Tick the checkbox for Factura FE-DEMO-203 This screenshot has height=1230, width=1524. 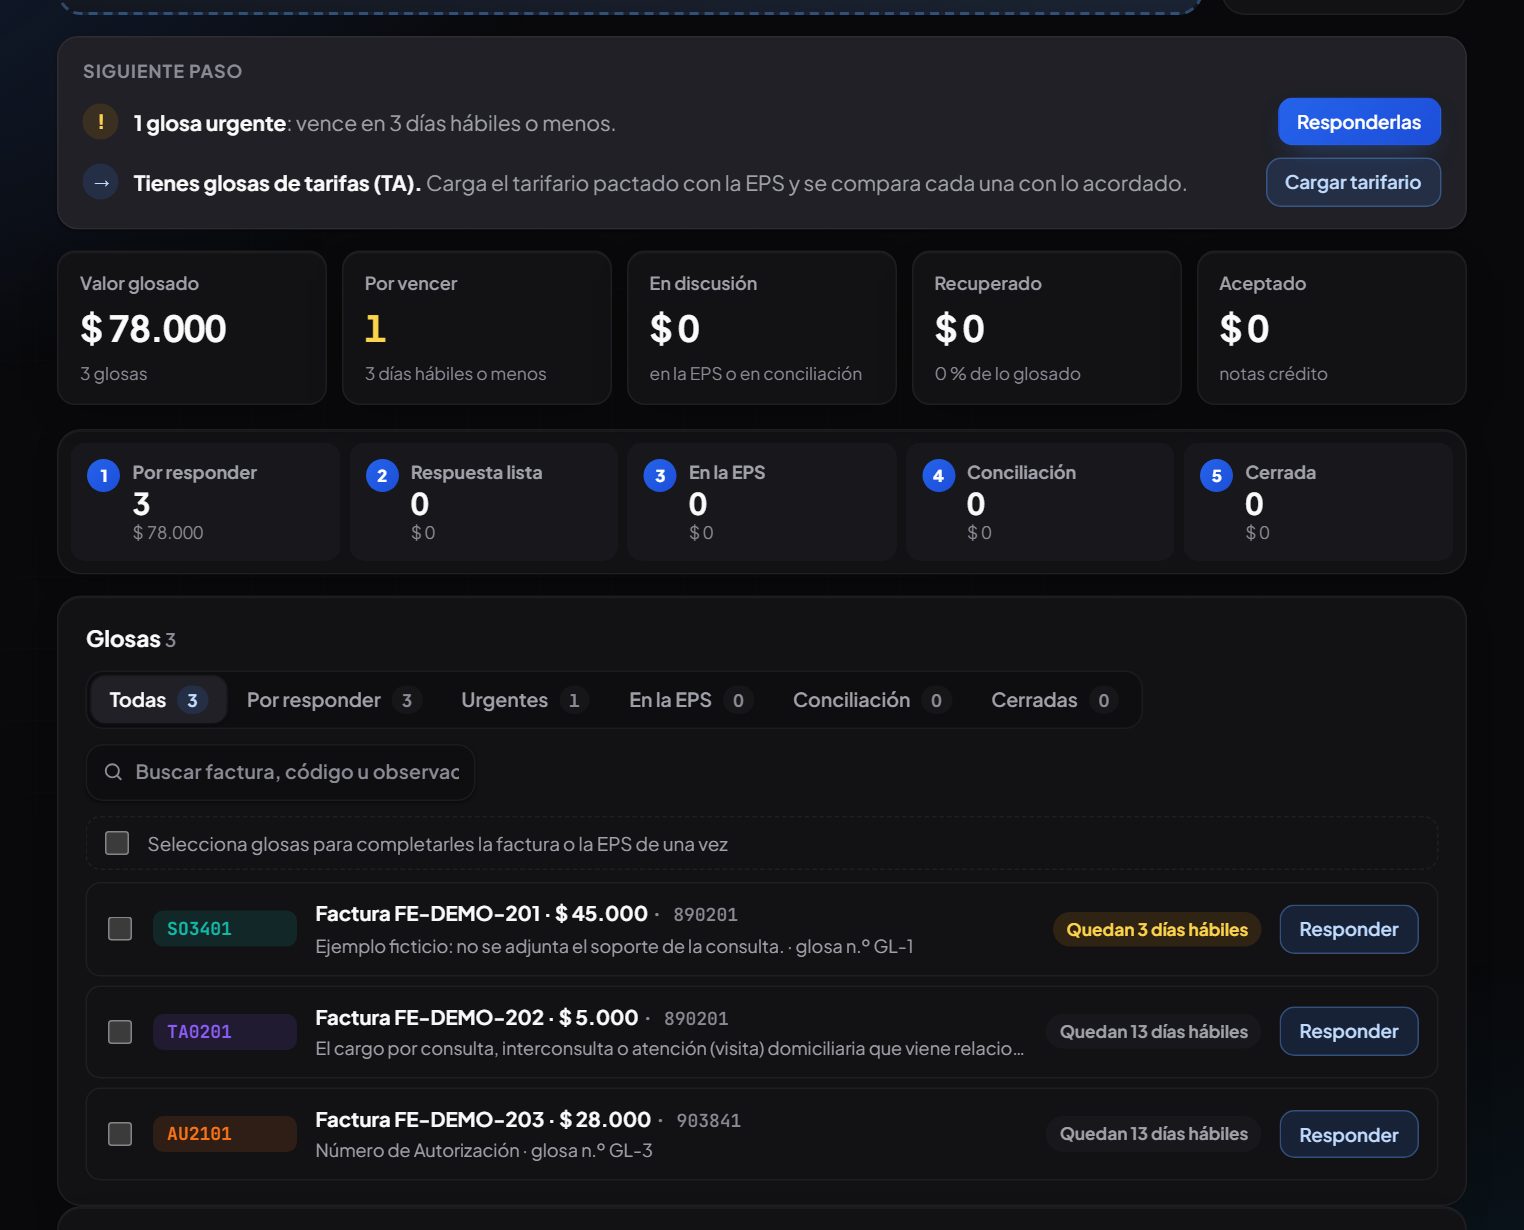(120, 1133)
